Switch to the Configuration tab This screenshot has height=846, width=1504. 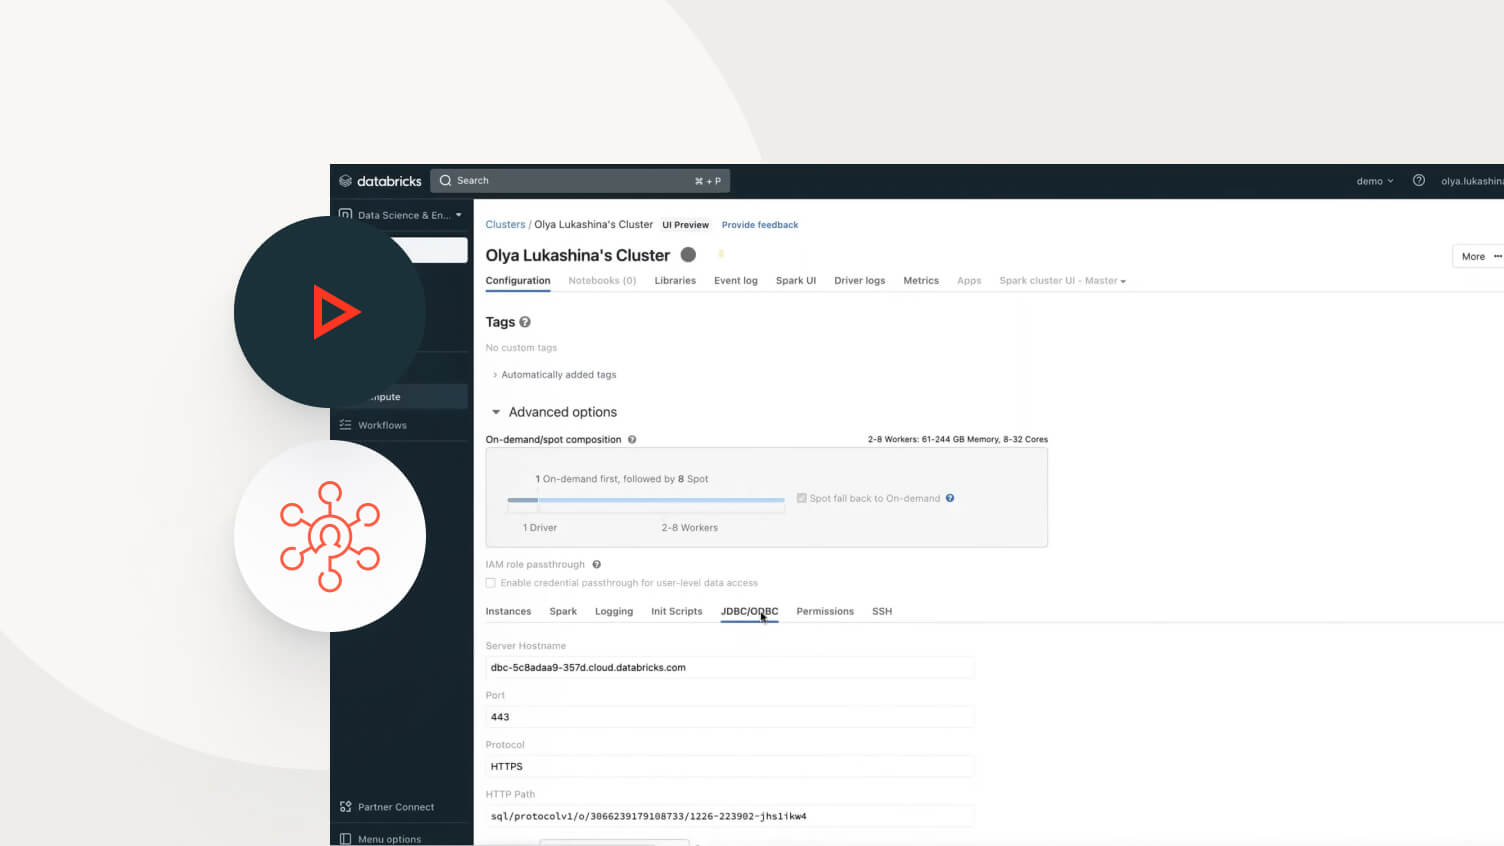(x=518, y=281)
